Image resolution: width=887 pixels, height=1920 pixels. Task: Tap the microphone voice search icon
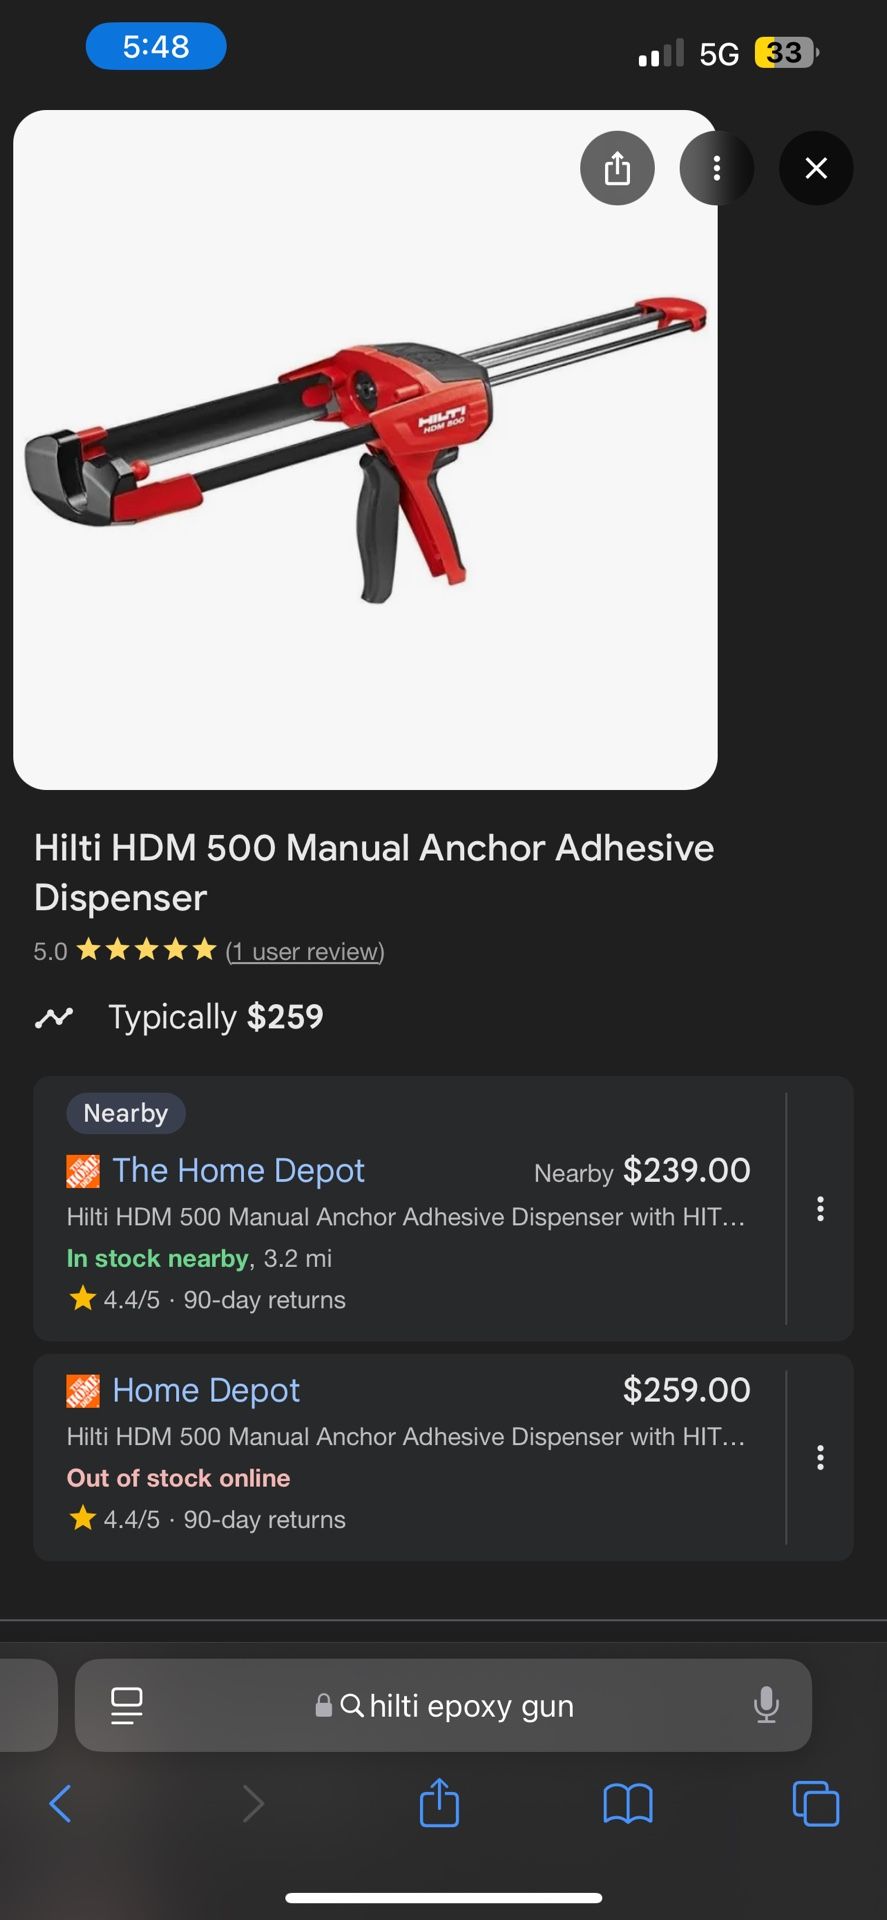[766, 1705]
